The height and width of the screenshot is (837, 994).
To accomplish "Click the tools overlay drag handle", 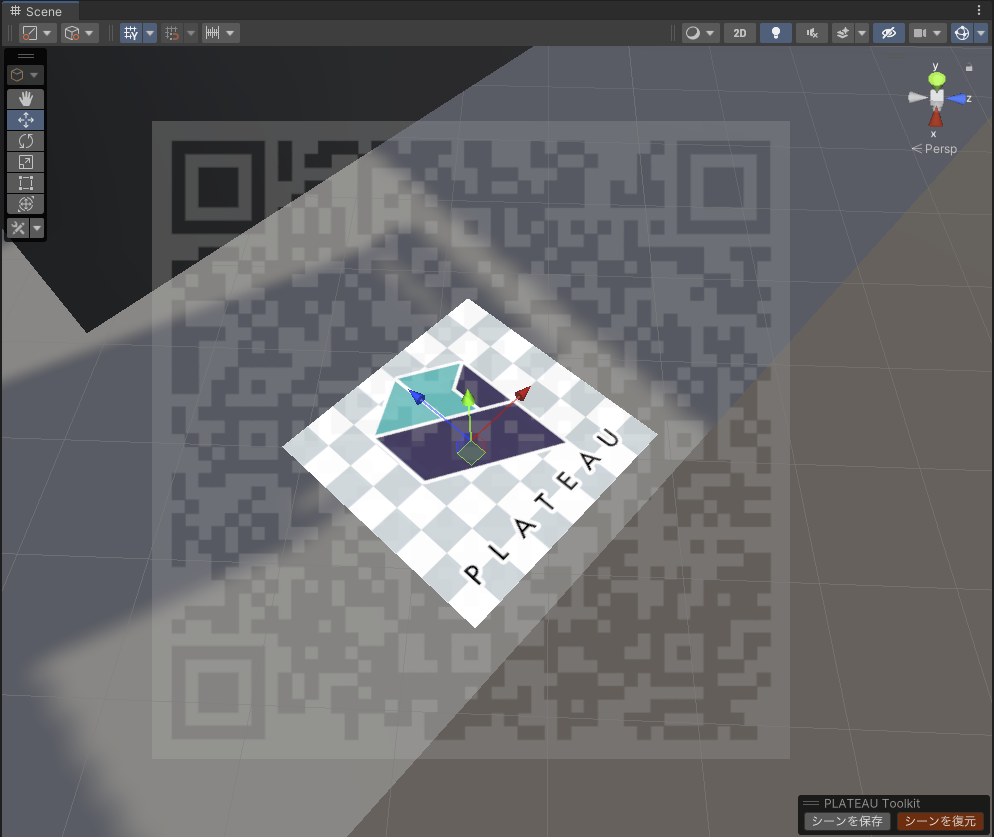I will point(26,56).
